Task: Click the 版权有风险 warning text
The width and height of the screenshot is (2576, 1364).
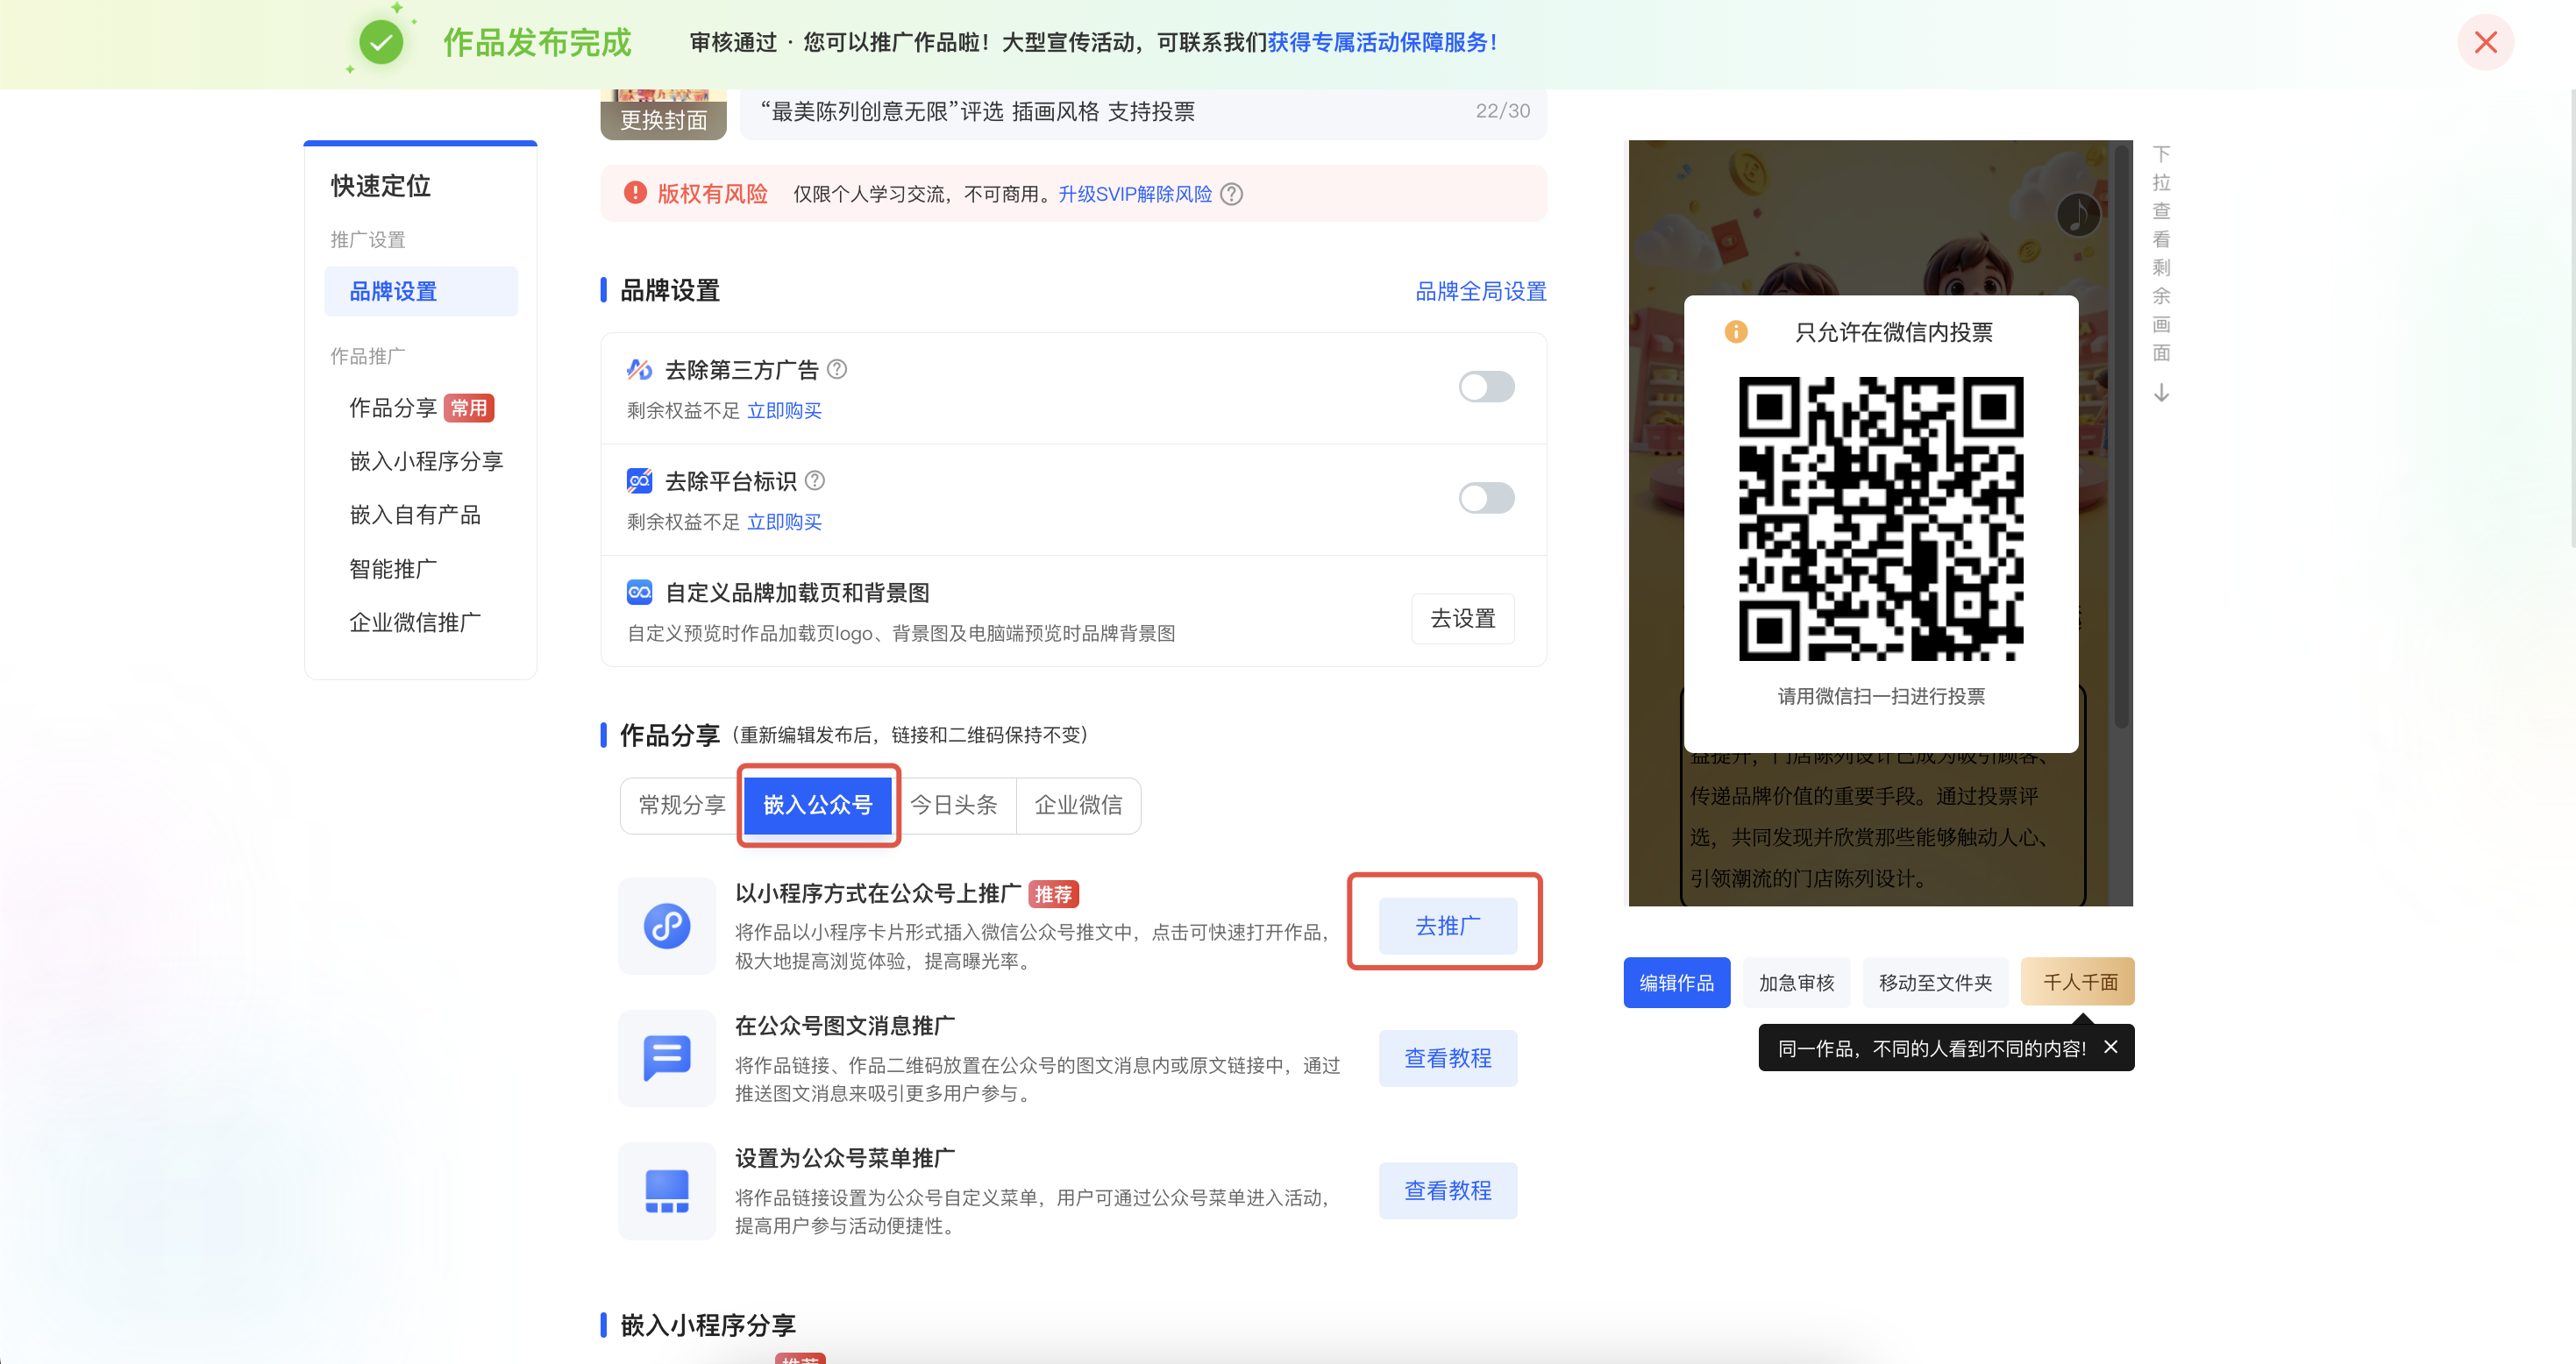Action: pyautogui.click(x=712, y=194)
